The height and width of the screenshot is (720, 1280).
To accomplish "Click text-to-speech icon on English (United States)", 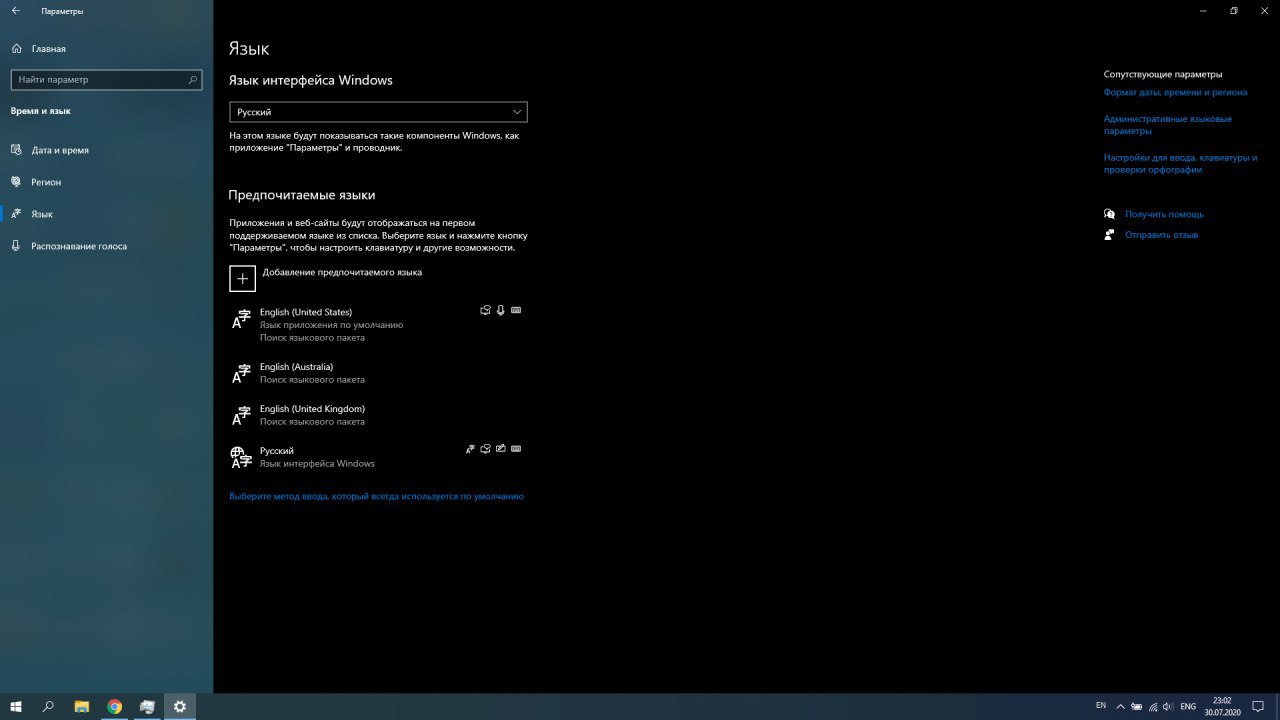I will (x=485, y=310).
